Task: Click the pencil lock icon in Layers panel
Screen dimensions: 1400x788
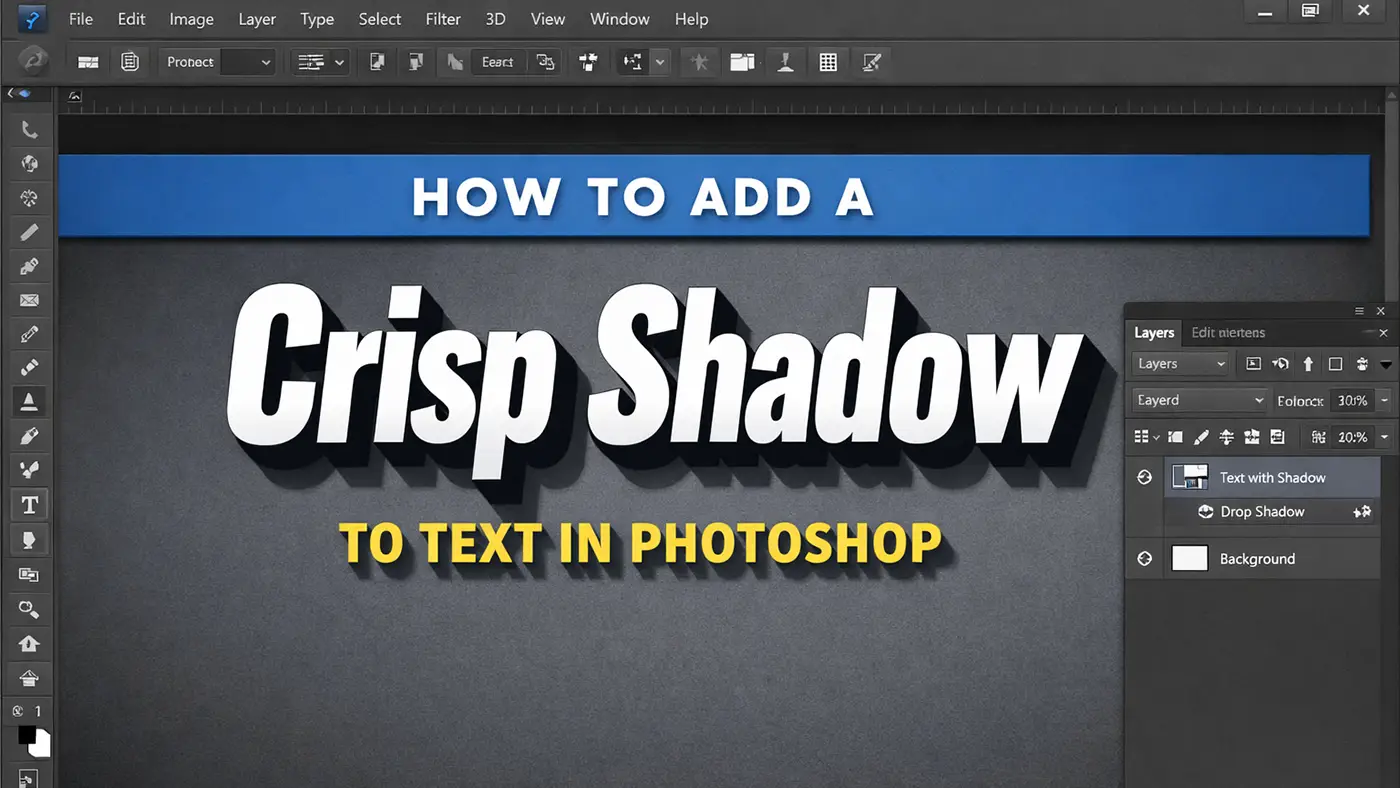Action: tap(1201, 437)
